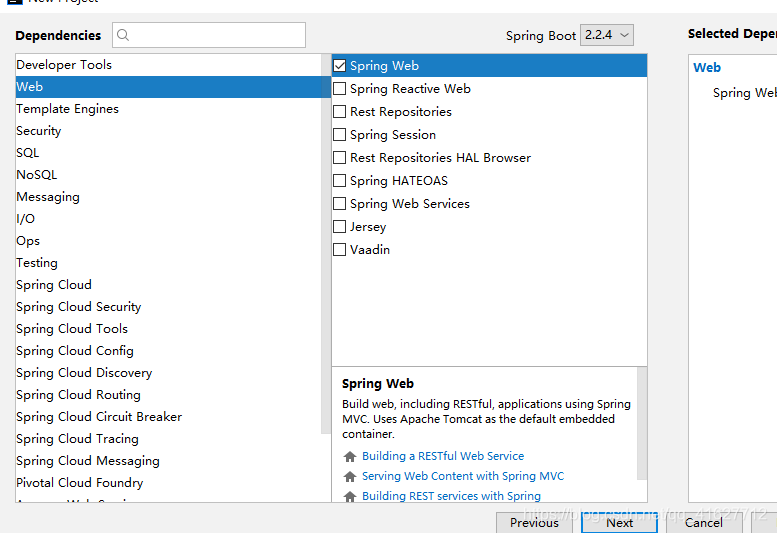
Task: Tick the Spring Web Services checkbox
Action: click(x=339, y=204)
